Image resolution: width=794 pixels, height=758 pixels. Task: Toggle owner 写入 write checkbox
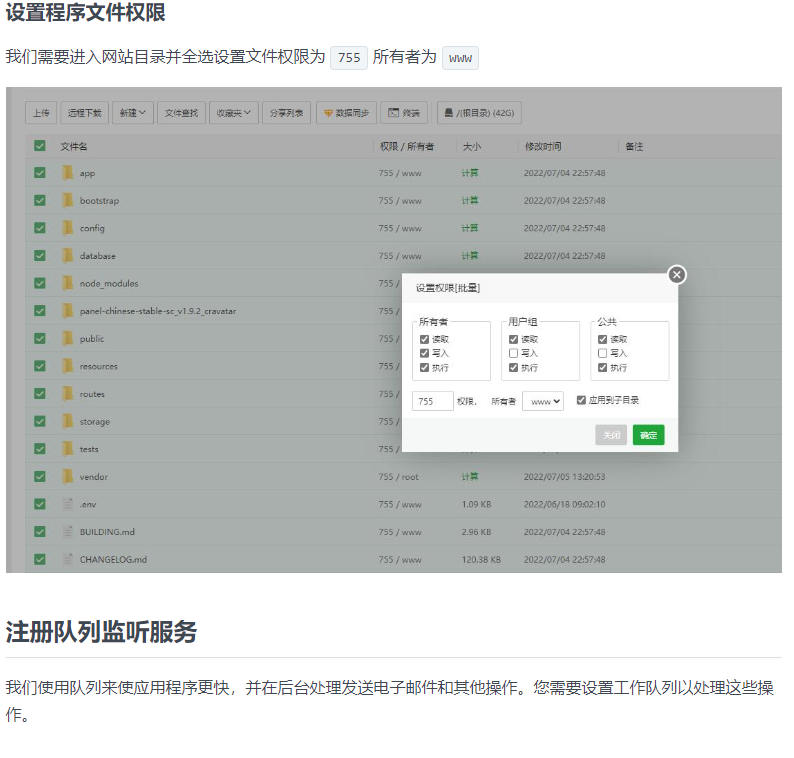[x=424, y=353]
